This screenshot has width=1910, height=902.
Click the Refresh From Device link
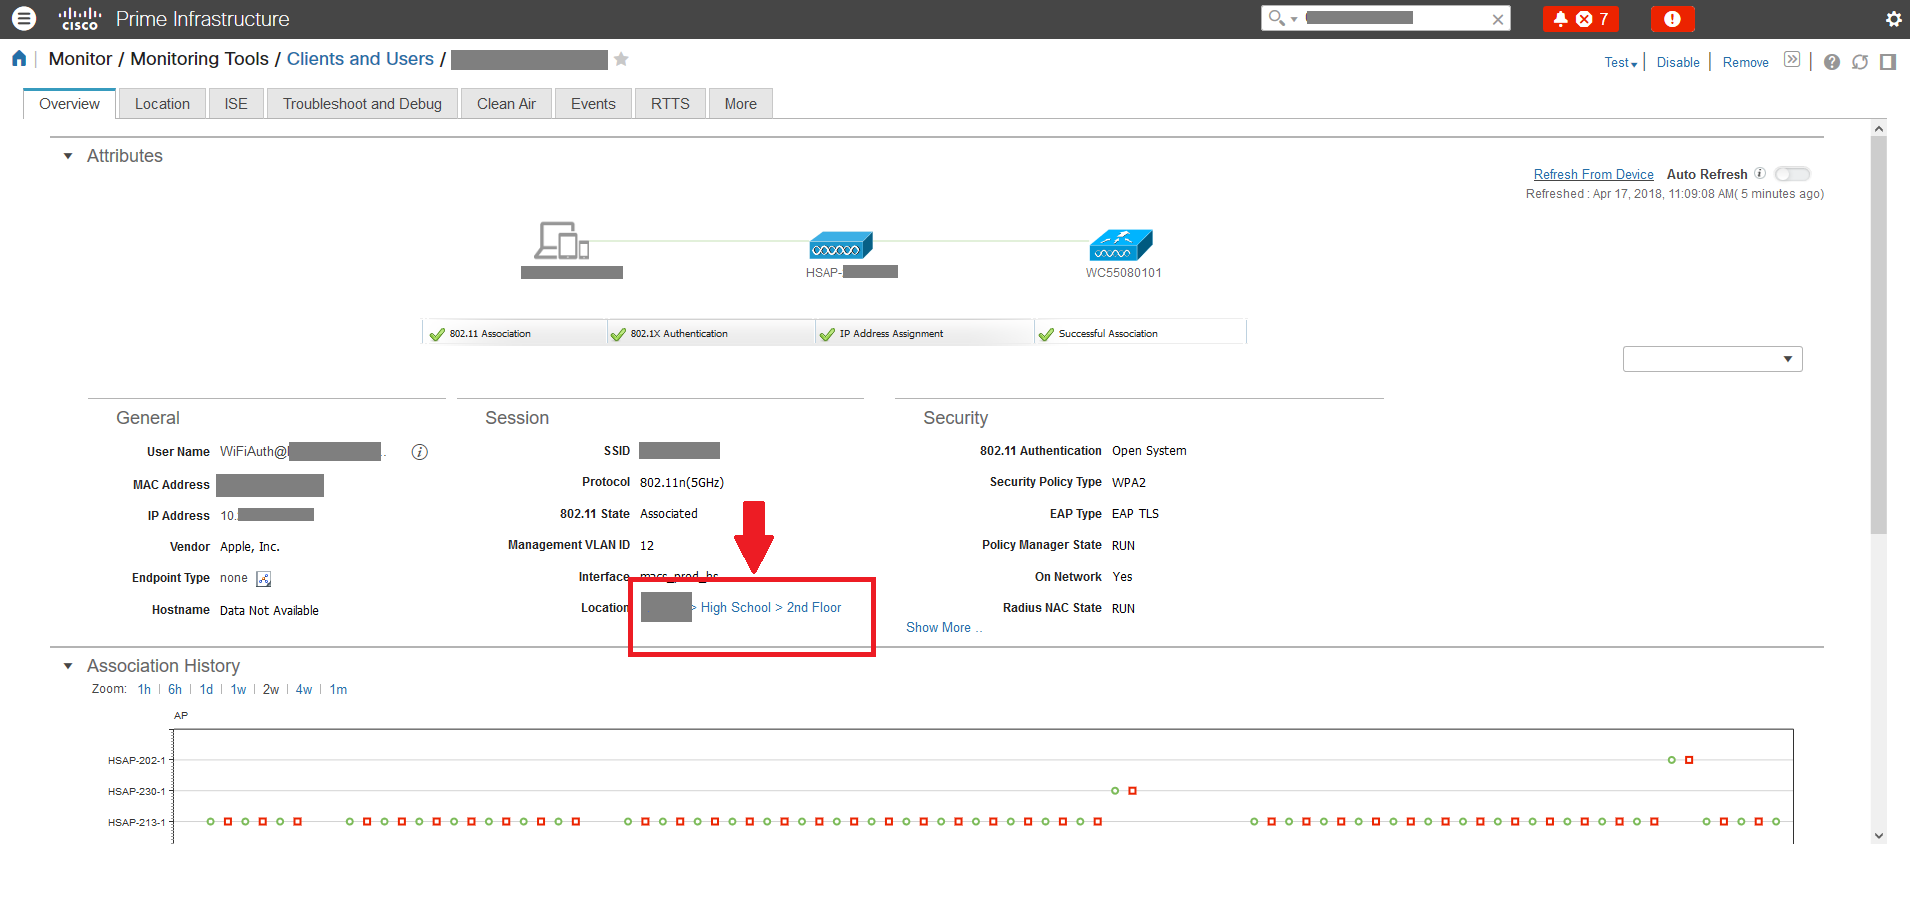(x=1593, y=174)
